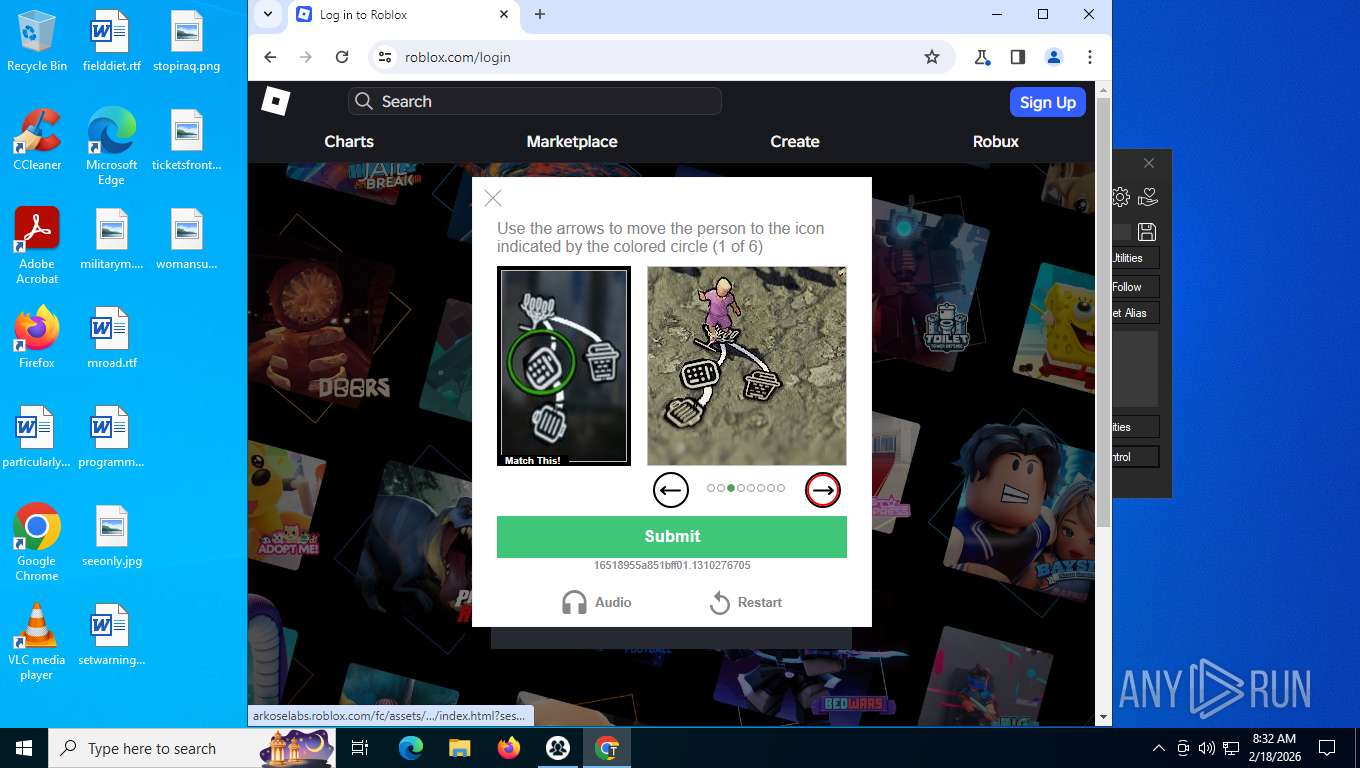
Task: Open Firefox from the taskbar
Action: coord(509,748)
